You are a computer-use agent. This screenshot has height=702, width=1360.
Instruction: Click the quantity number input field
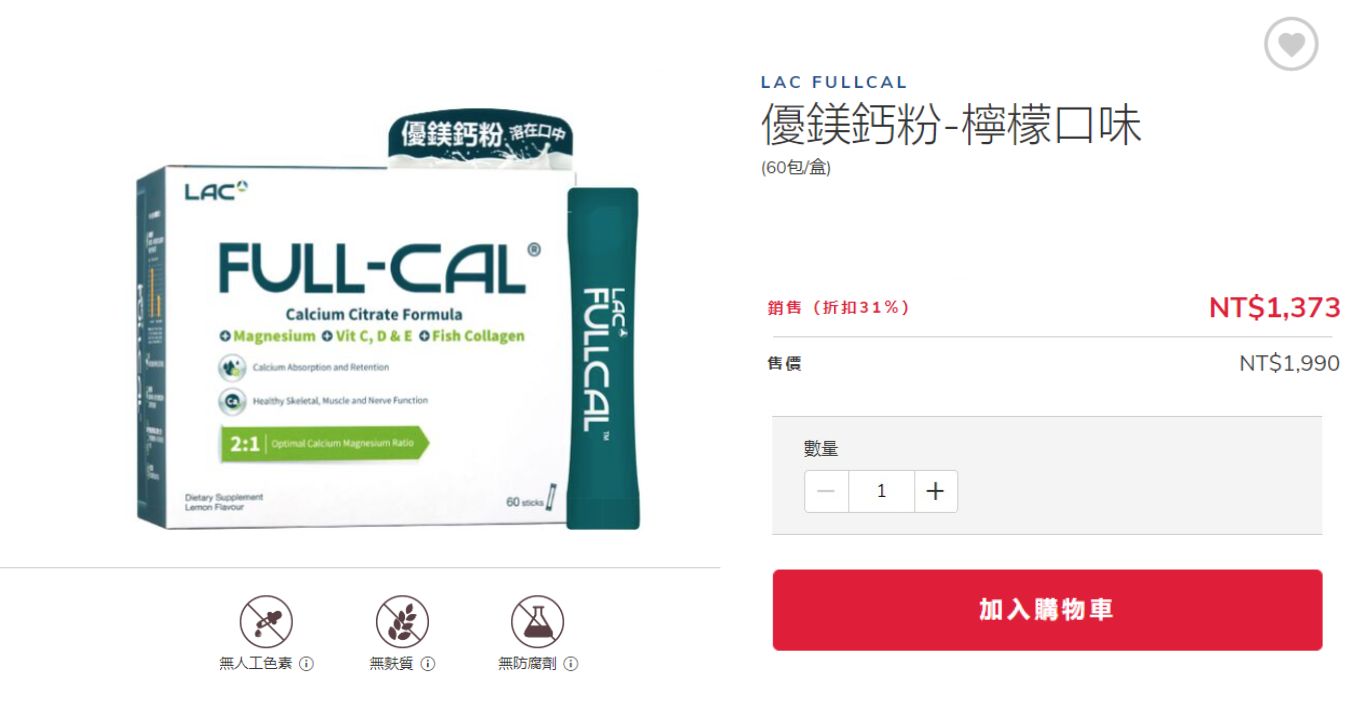point(881,491)
